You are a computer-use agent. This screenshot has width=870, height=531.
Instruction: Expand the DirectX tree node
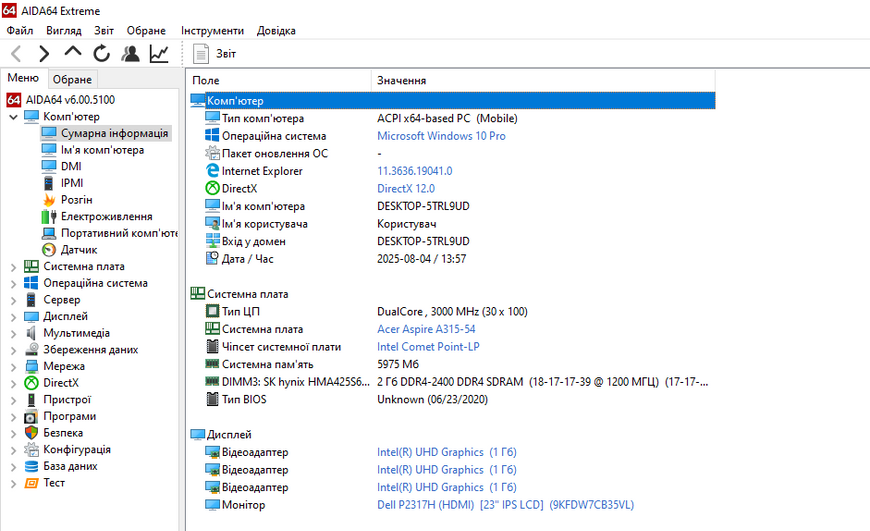14,383
